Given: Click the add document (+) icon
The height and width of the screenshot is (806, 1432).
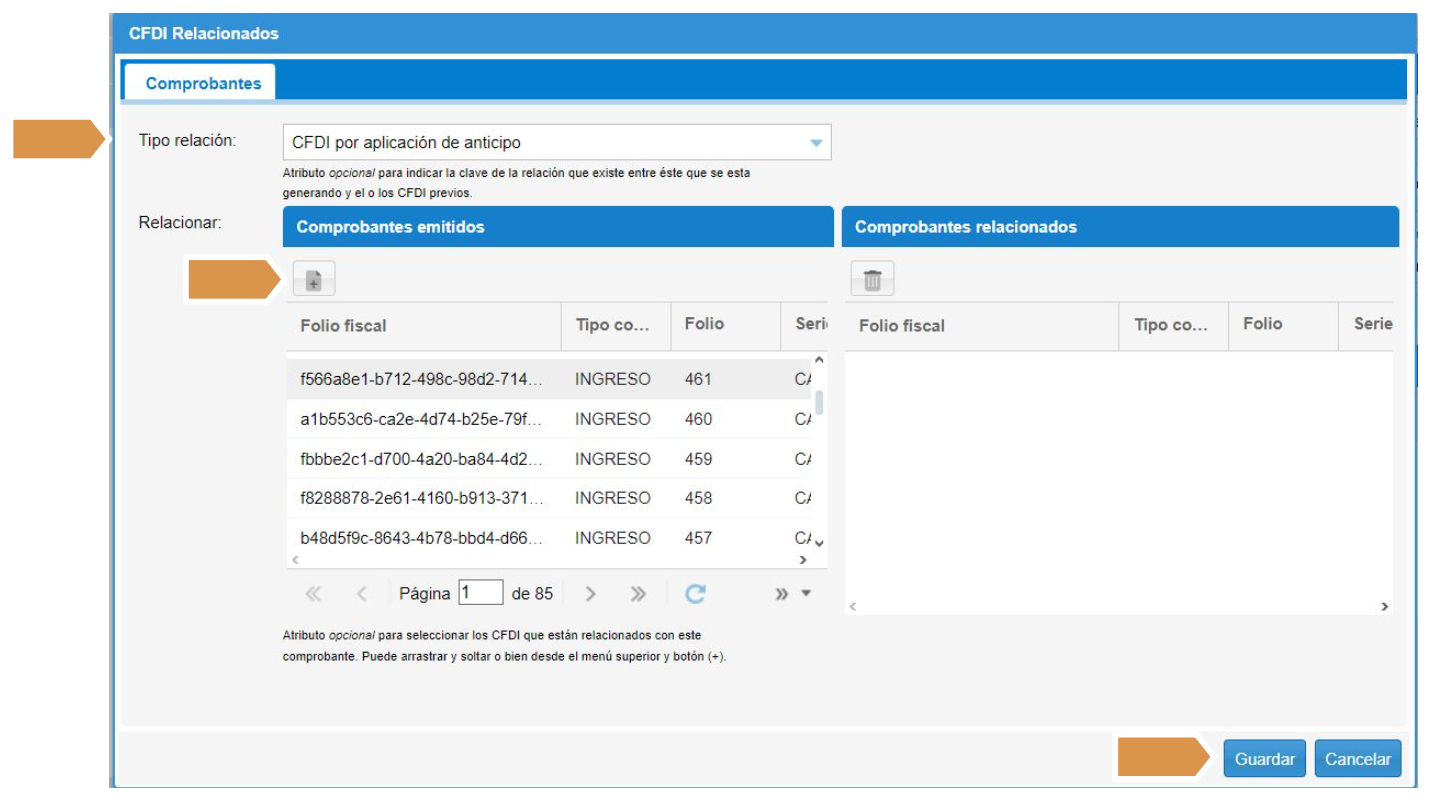Looking at the screenshot, I should (313, 281).
